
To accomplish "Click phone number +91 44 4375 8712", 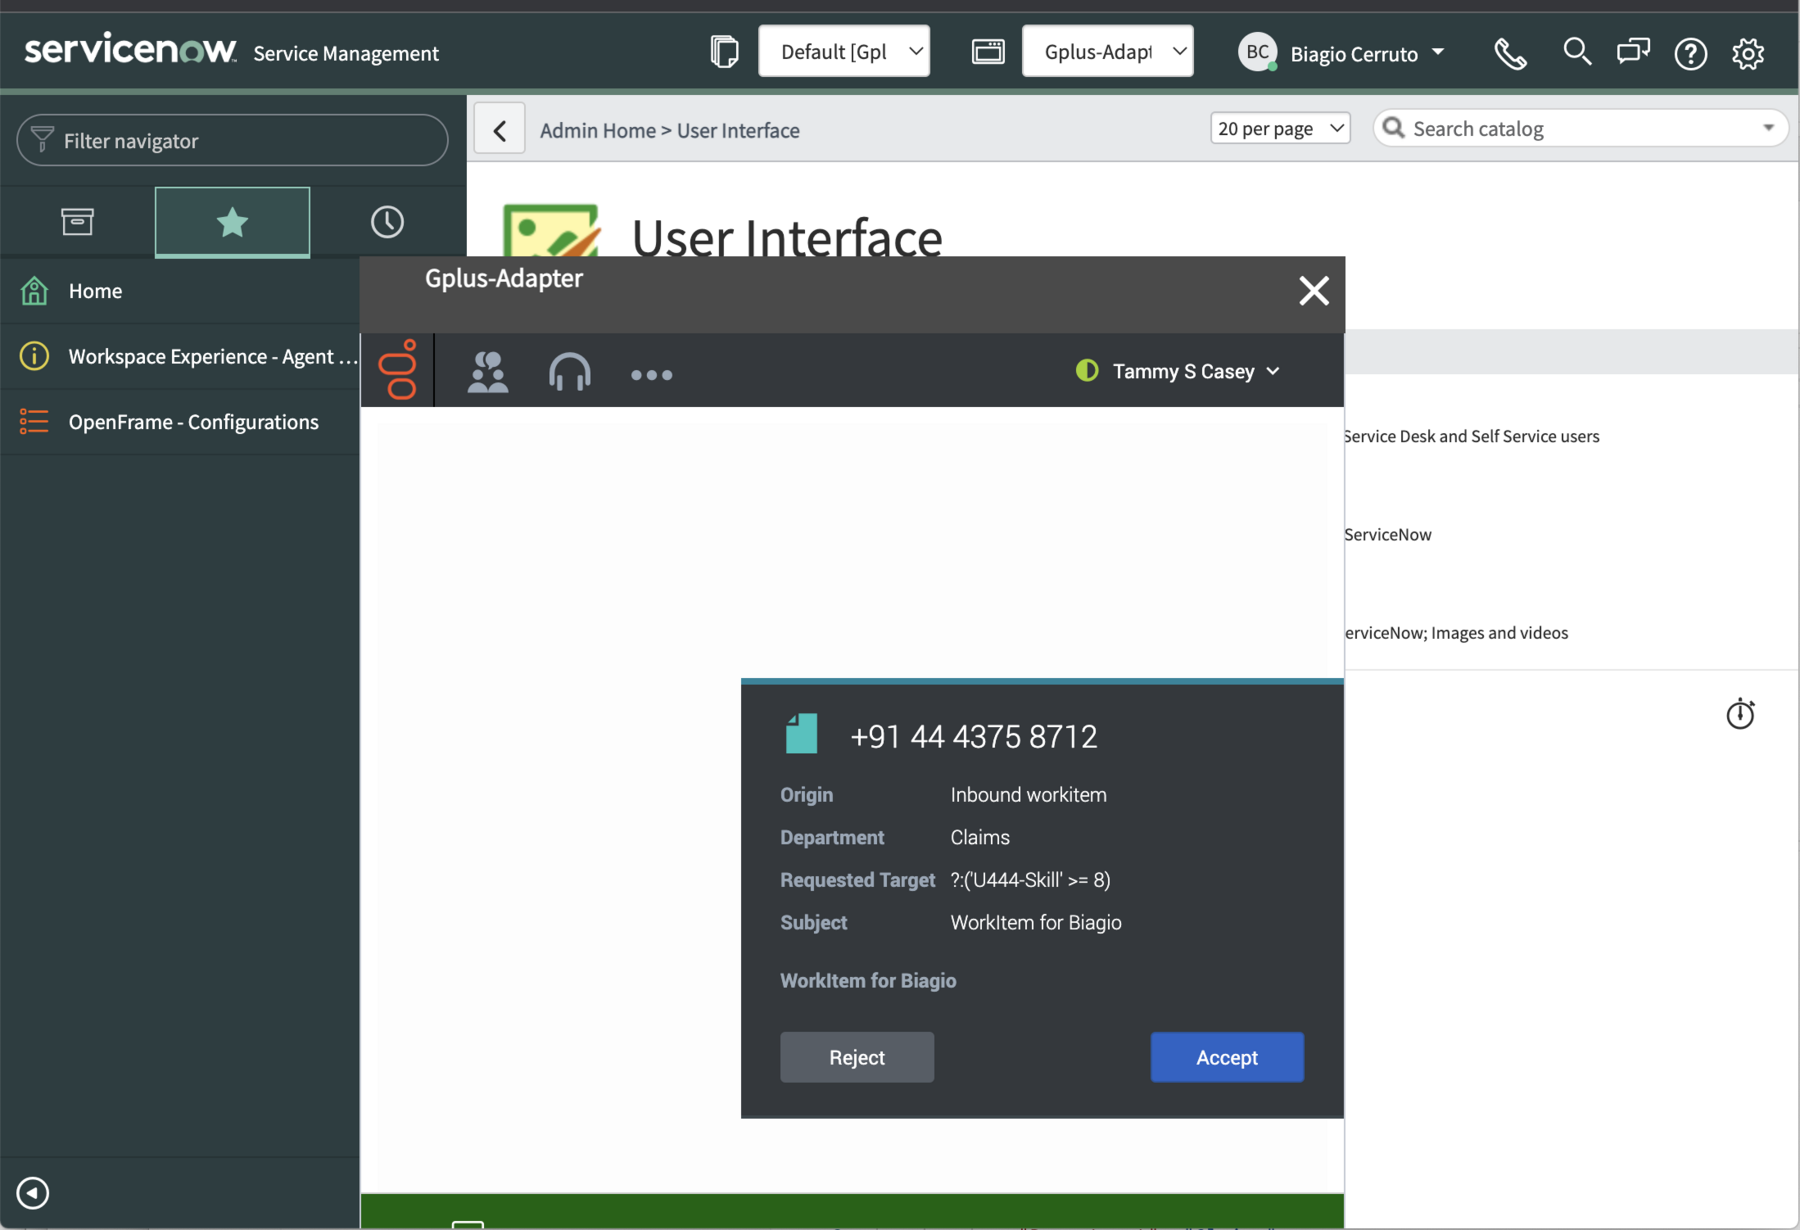I will pos(974,737).
